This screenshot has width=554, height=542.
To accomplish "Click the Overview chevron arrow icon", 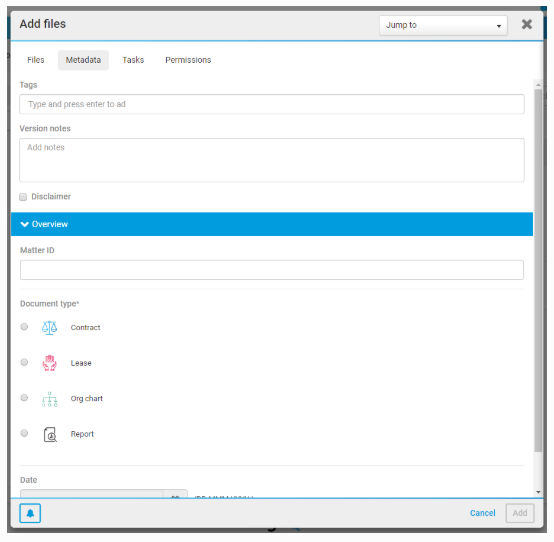I will (24, 224).
